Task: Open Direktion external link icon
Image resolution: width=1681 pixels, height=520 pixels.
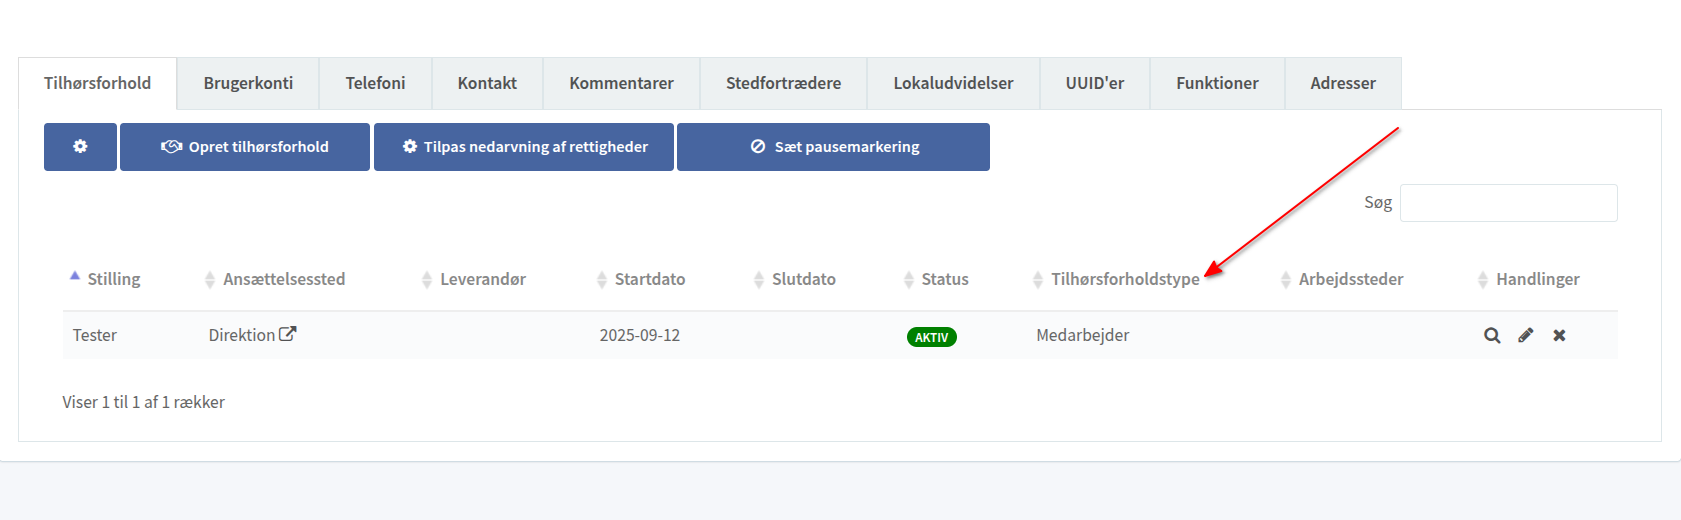Action: point(287,334)
